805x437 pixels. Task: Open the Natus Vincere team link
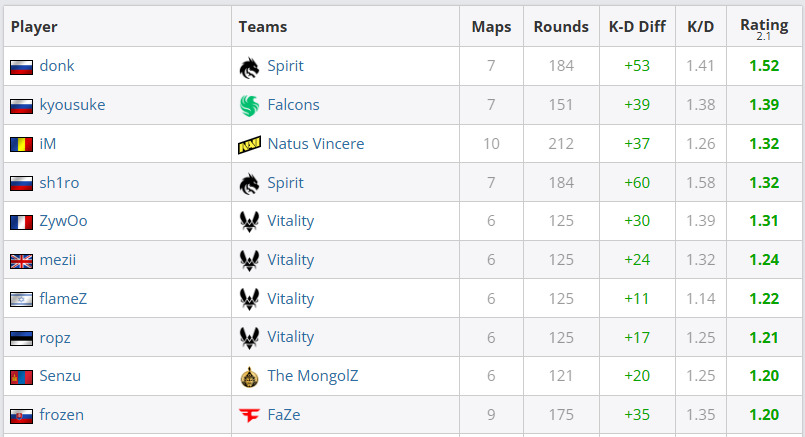(315, 144)
